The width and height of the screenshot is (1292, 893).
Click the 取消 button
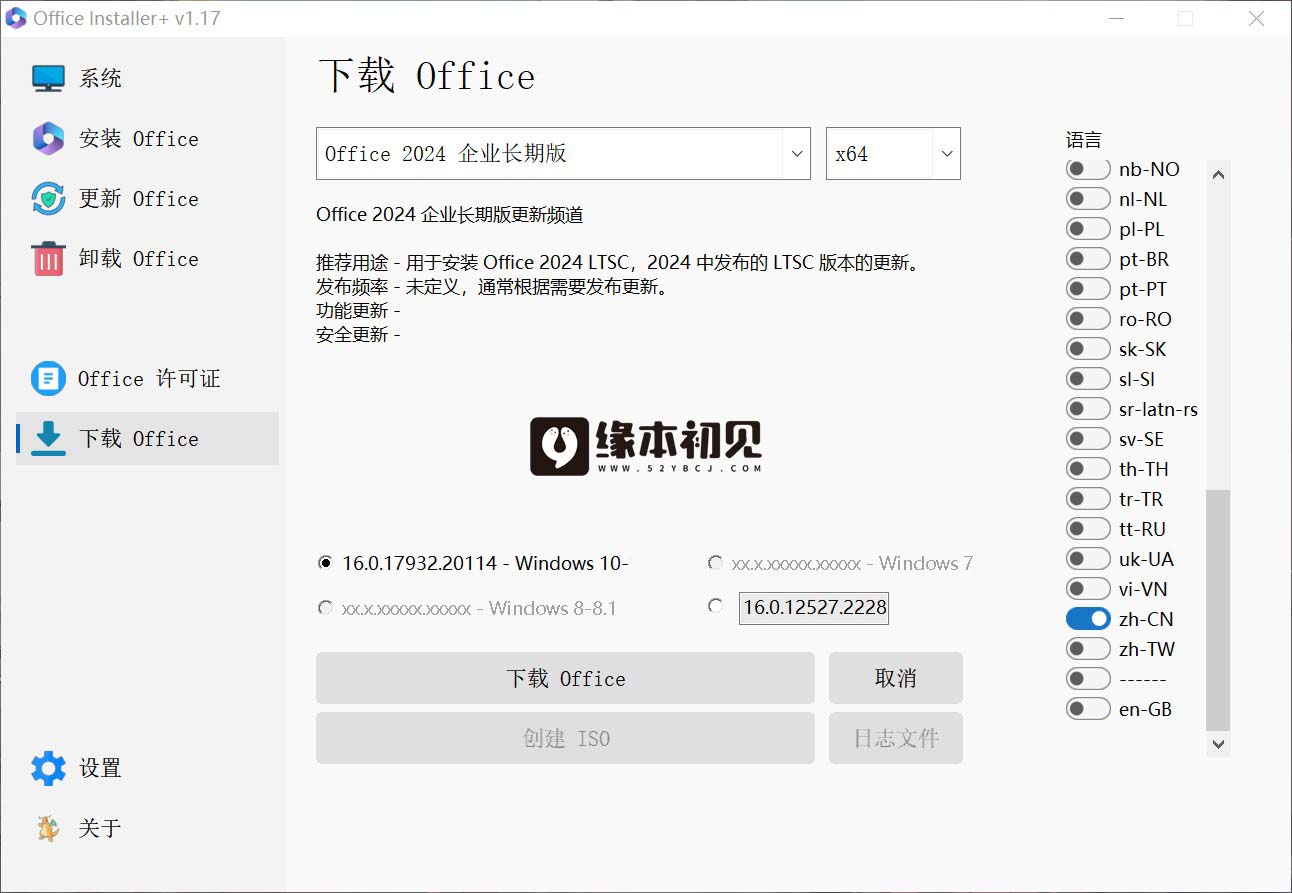(895, 678)
